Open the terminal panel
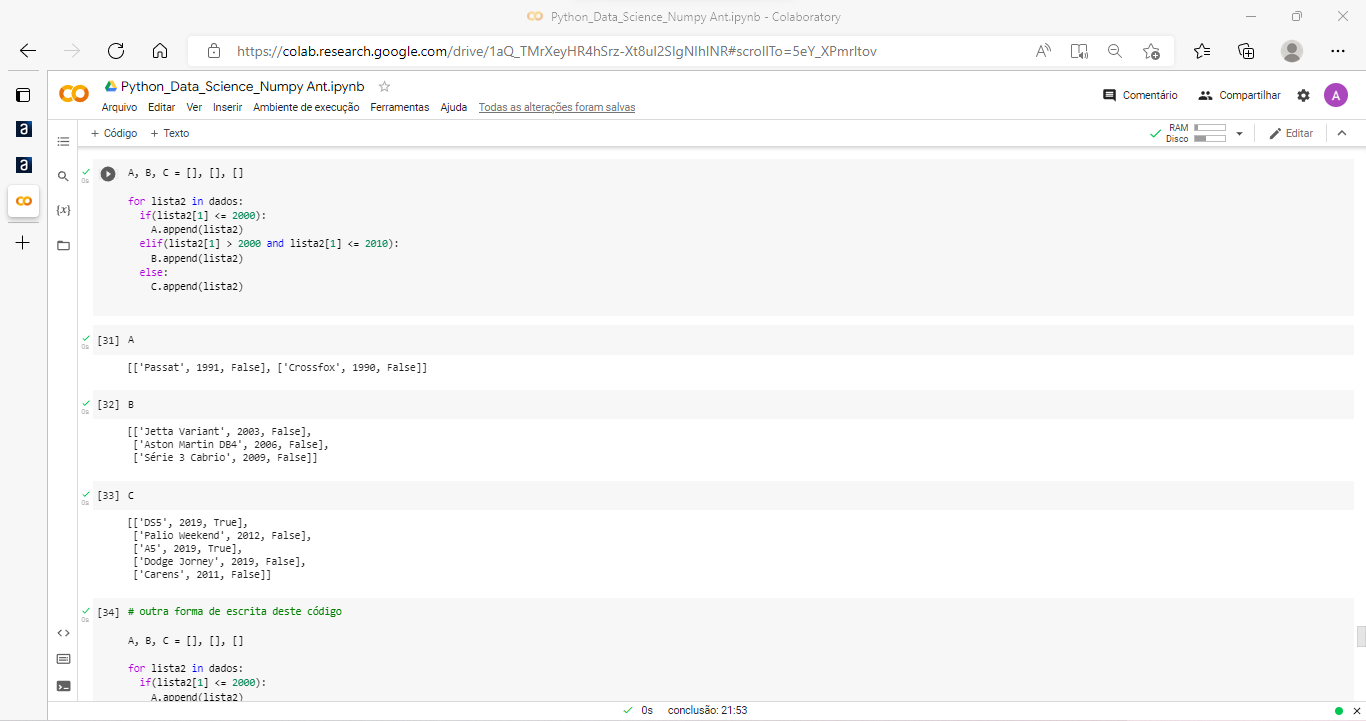Image resolution: width=1366 pixels, height=721 pixels. (63, 686)
